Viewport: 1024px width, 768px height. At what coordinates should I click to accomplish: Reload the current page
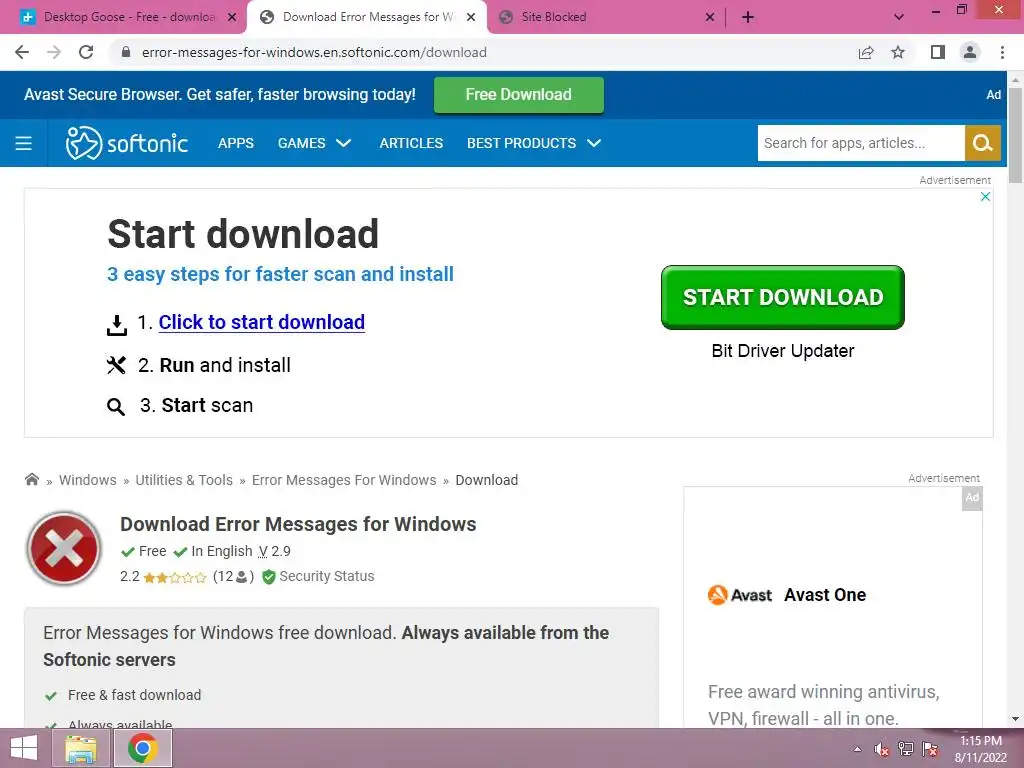tap(86, 52)
